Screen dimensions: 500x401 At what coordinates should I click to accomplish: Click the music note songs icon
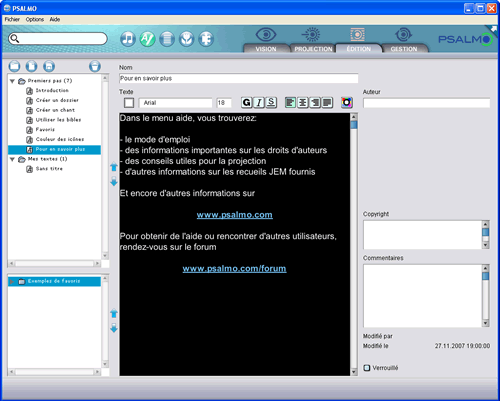128,39
